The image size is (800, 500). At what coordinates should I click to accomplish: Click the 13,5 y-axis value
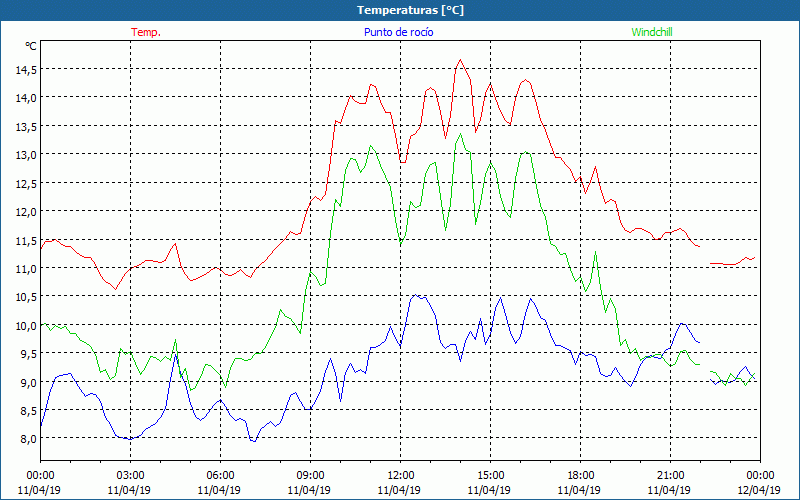click(26, 127)
